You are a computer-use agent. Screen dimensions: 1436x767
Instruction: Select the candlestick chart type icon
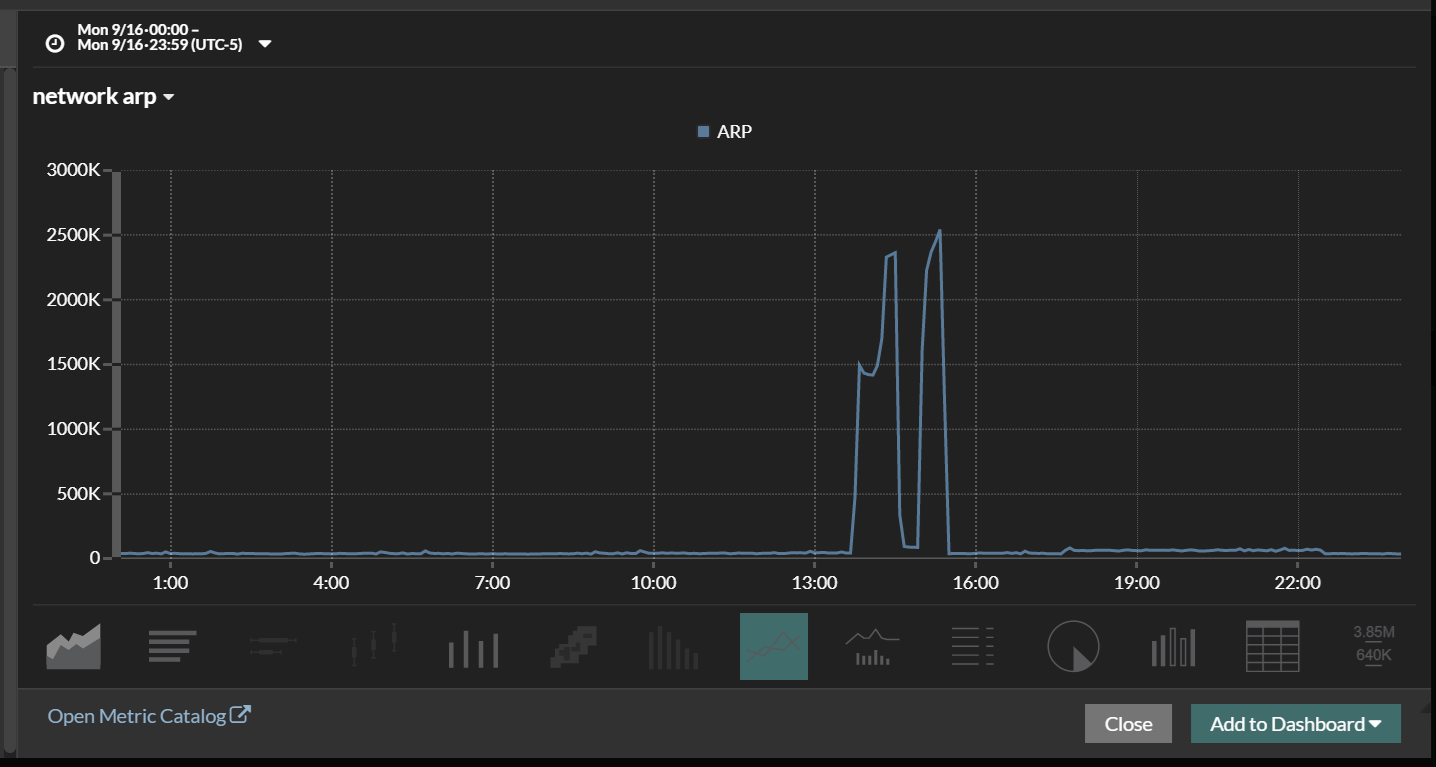373,647
